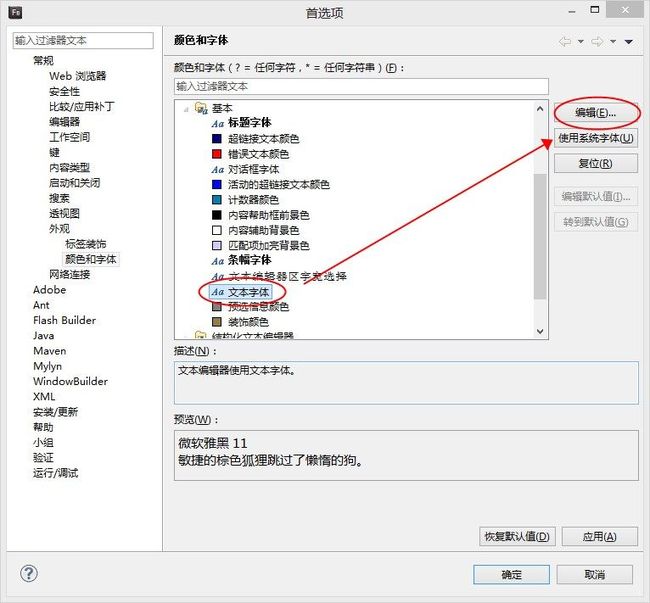Select 文本字体 entry
Viewport: 650px width, 603px height.
248,292
